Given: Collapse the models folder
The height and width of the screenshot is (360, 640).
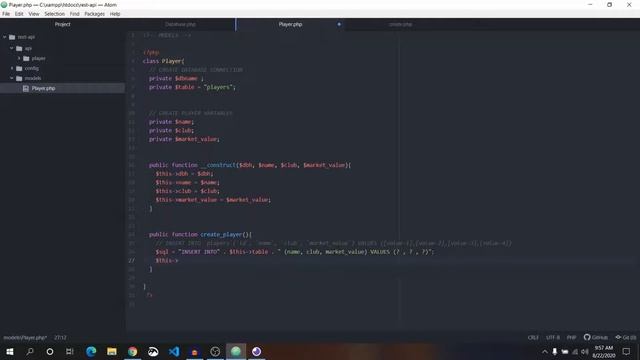Looking at the screenshot, I should [x=12, y=78].
